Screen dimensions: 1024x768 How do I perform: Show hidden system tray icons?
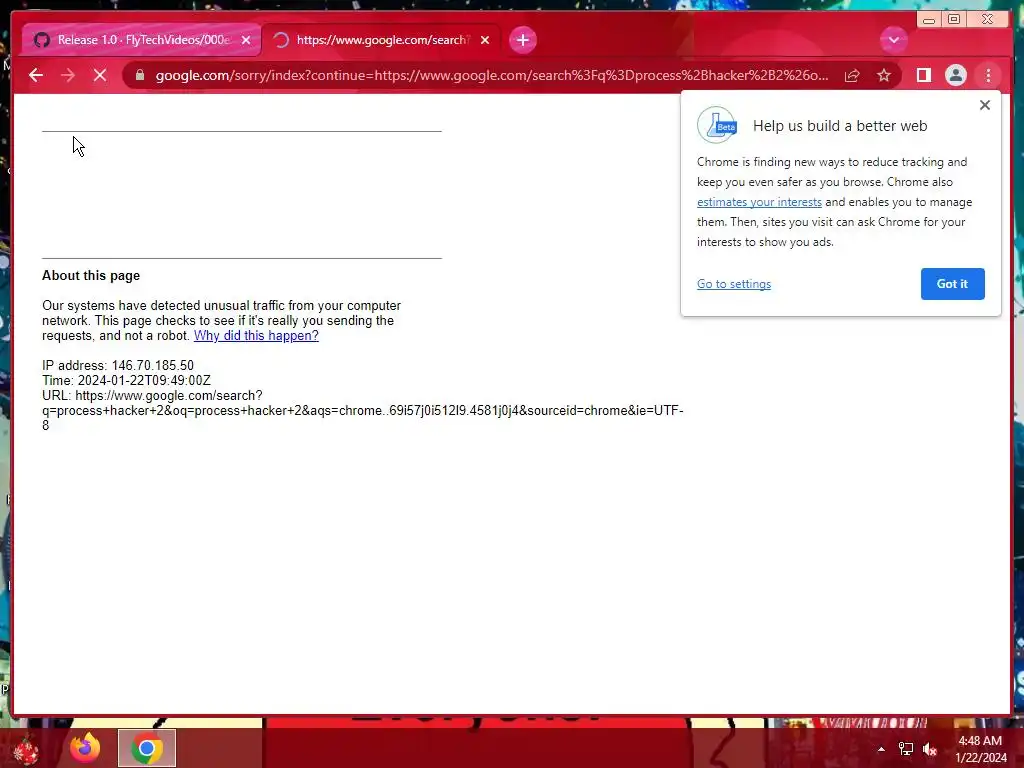(x=881, y=749)
